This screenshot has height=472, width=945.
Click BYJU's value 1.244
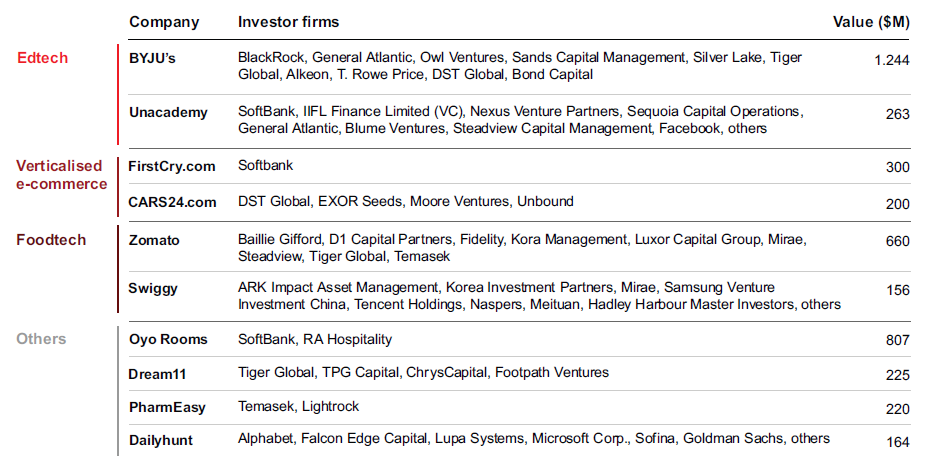pos(891,60)
